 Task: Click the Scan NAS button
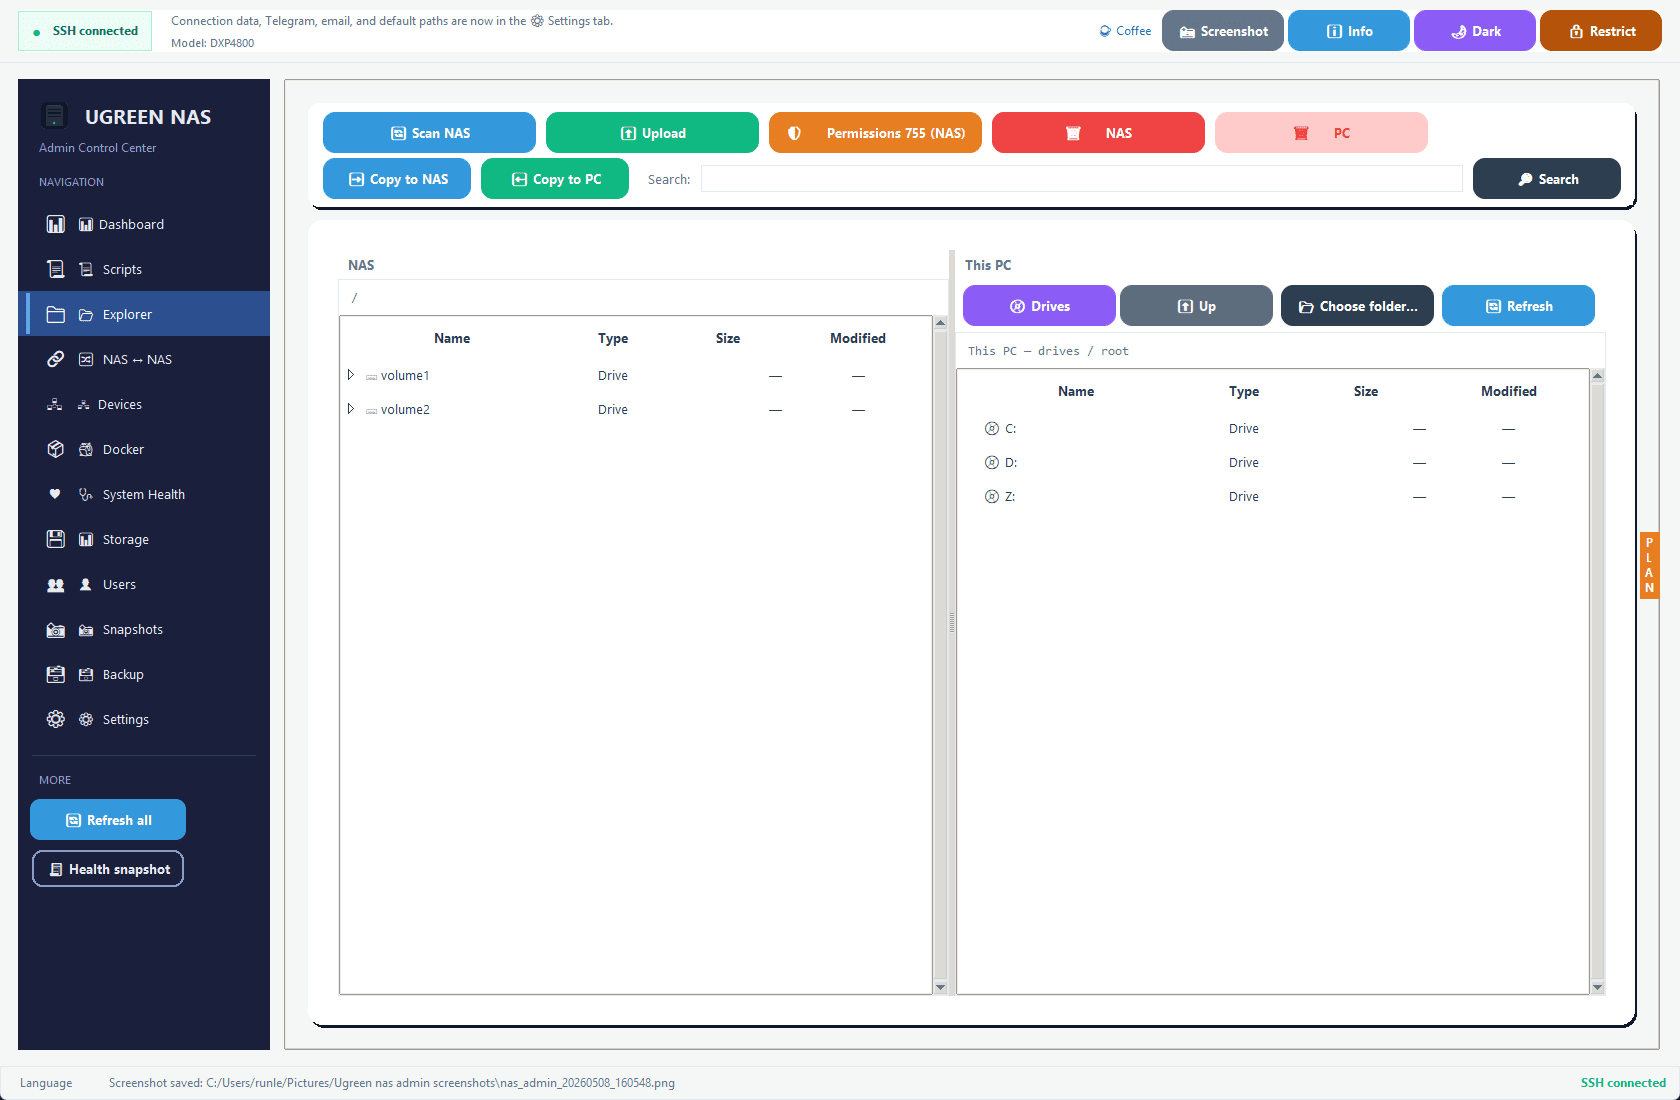[429, 133]
